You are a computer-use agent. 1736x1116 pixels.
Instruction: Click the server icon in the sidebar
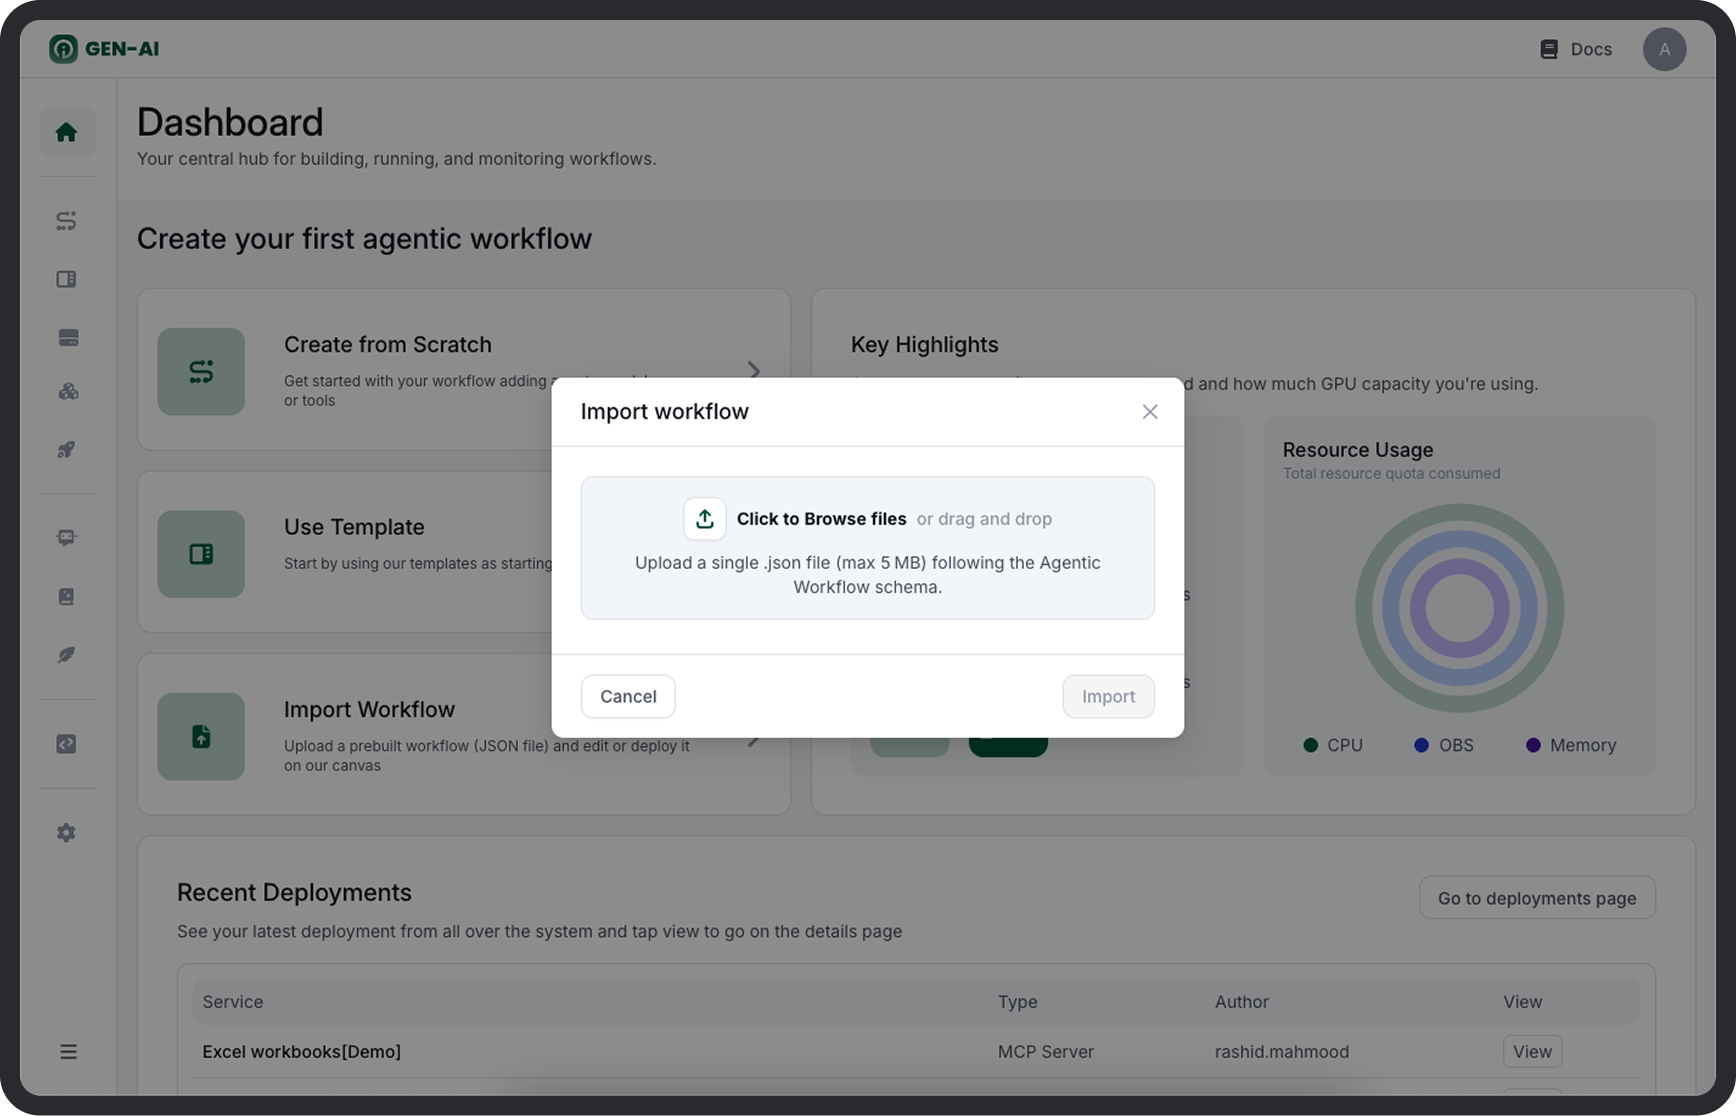click(x=67, y=338)
